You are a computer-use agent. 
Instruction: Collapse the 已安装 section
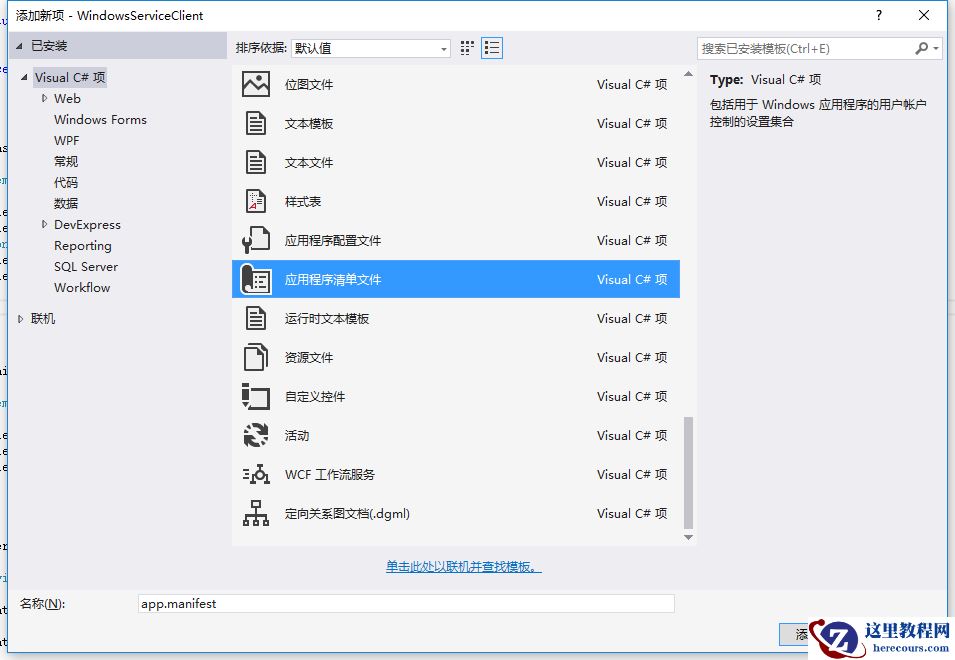click(x=19, y=46)
